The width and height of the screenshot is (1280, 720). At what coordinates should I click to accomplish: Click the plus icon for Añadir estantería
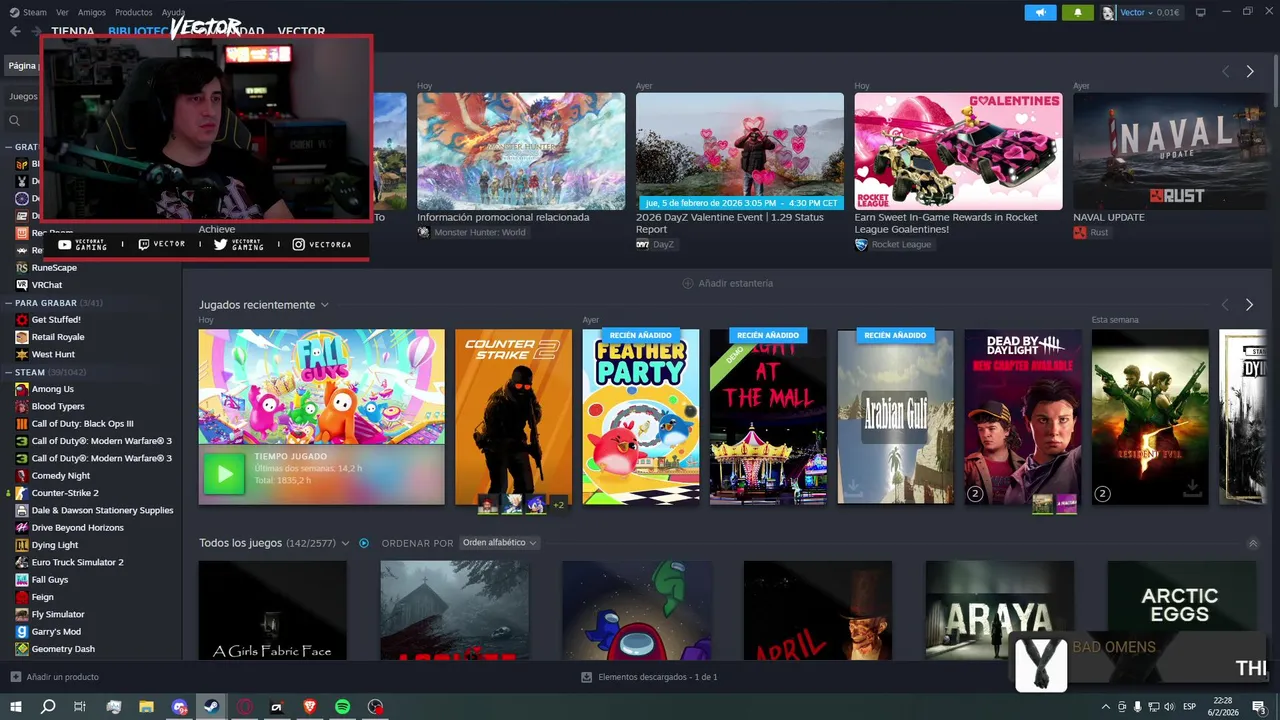pyautogui.click(x=687, y=283)
